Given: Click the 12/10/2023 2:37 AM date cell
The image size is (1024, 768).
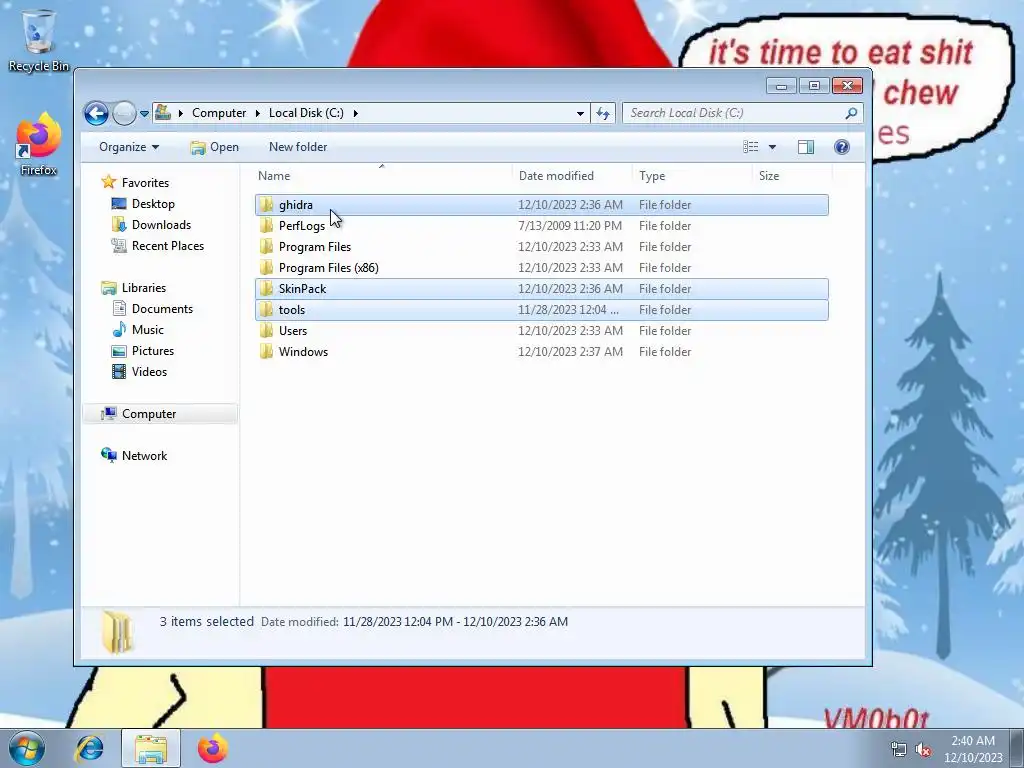Looking at the screenshot, I should (x=570, y=351).
